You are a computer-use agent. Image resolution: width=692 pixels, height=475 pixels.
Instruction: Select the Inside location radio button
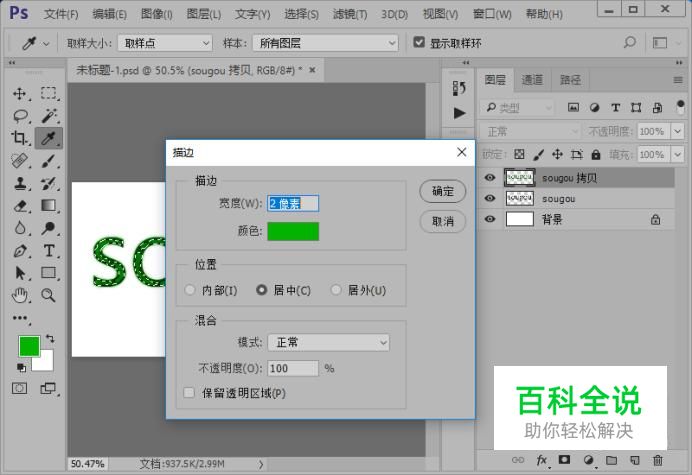(x=190, y=290)
